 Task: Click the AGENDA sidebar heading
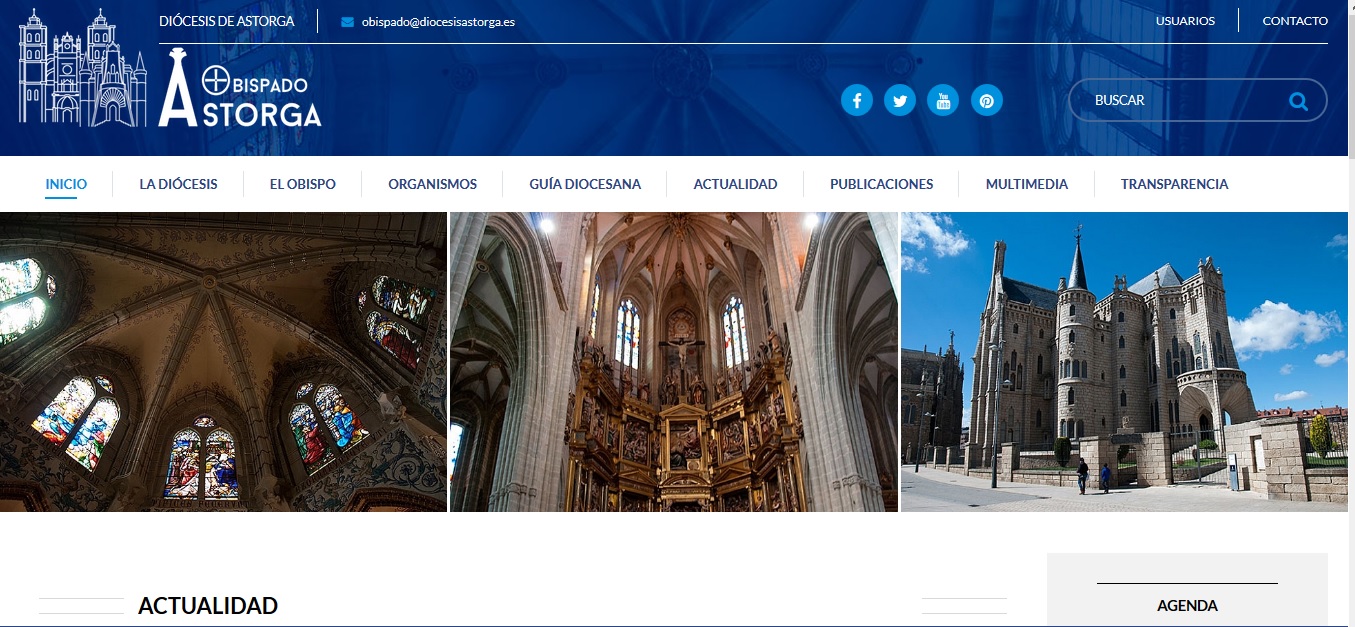1187,606
